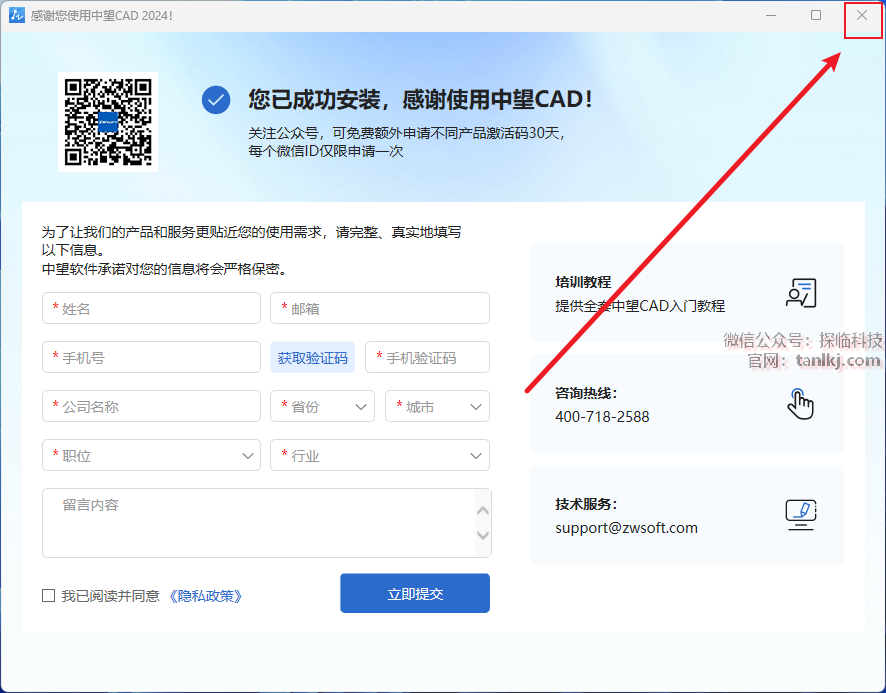Click the ZWCAD app icon in title bar
Image resolution: width=886 pixels, height=693 pixels.
pyautogui.click(x=16, y=15)
